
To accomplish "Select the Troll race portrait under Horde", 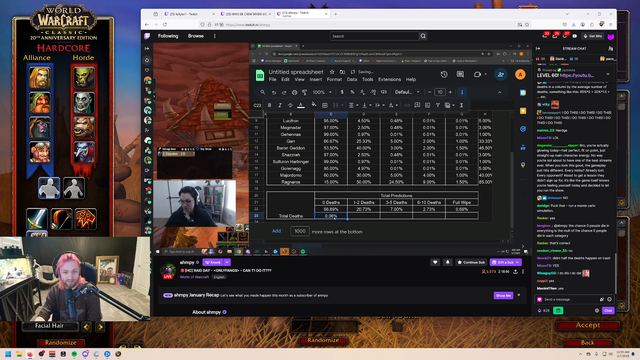I will [x=84, y=152].
